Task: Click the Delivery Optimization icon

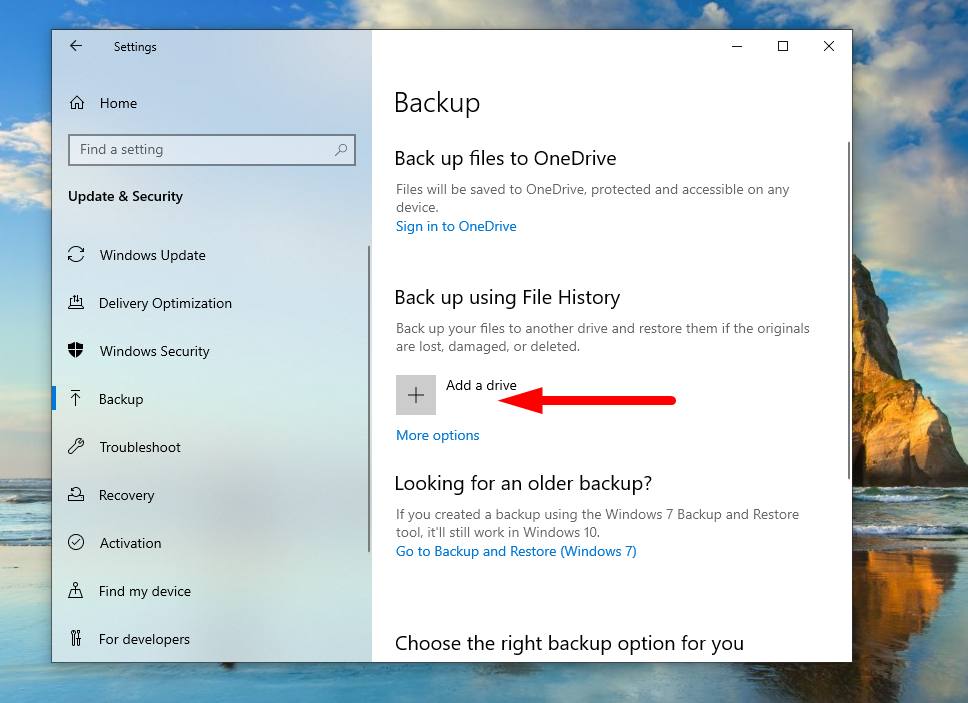Action: pyautogui.click(x=76, y=303)
